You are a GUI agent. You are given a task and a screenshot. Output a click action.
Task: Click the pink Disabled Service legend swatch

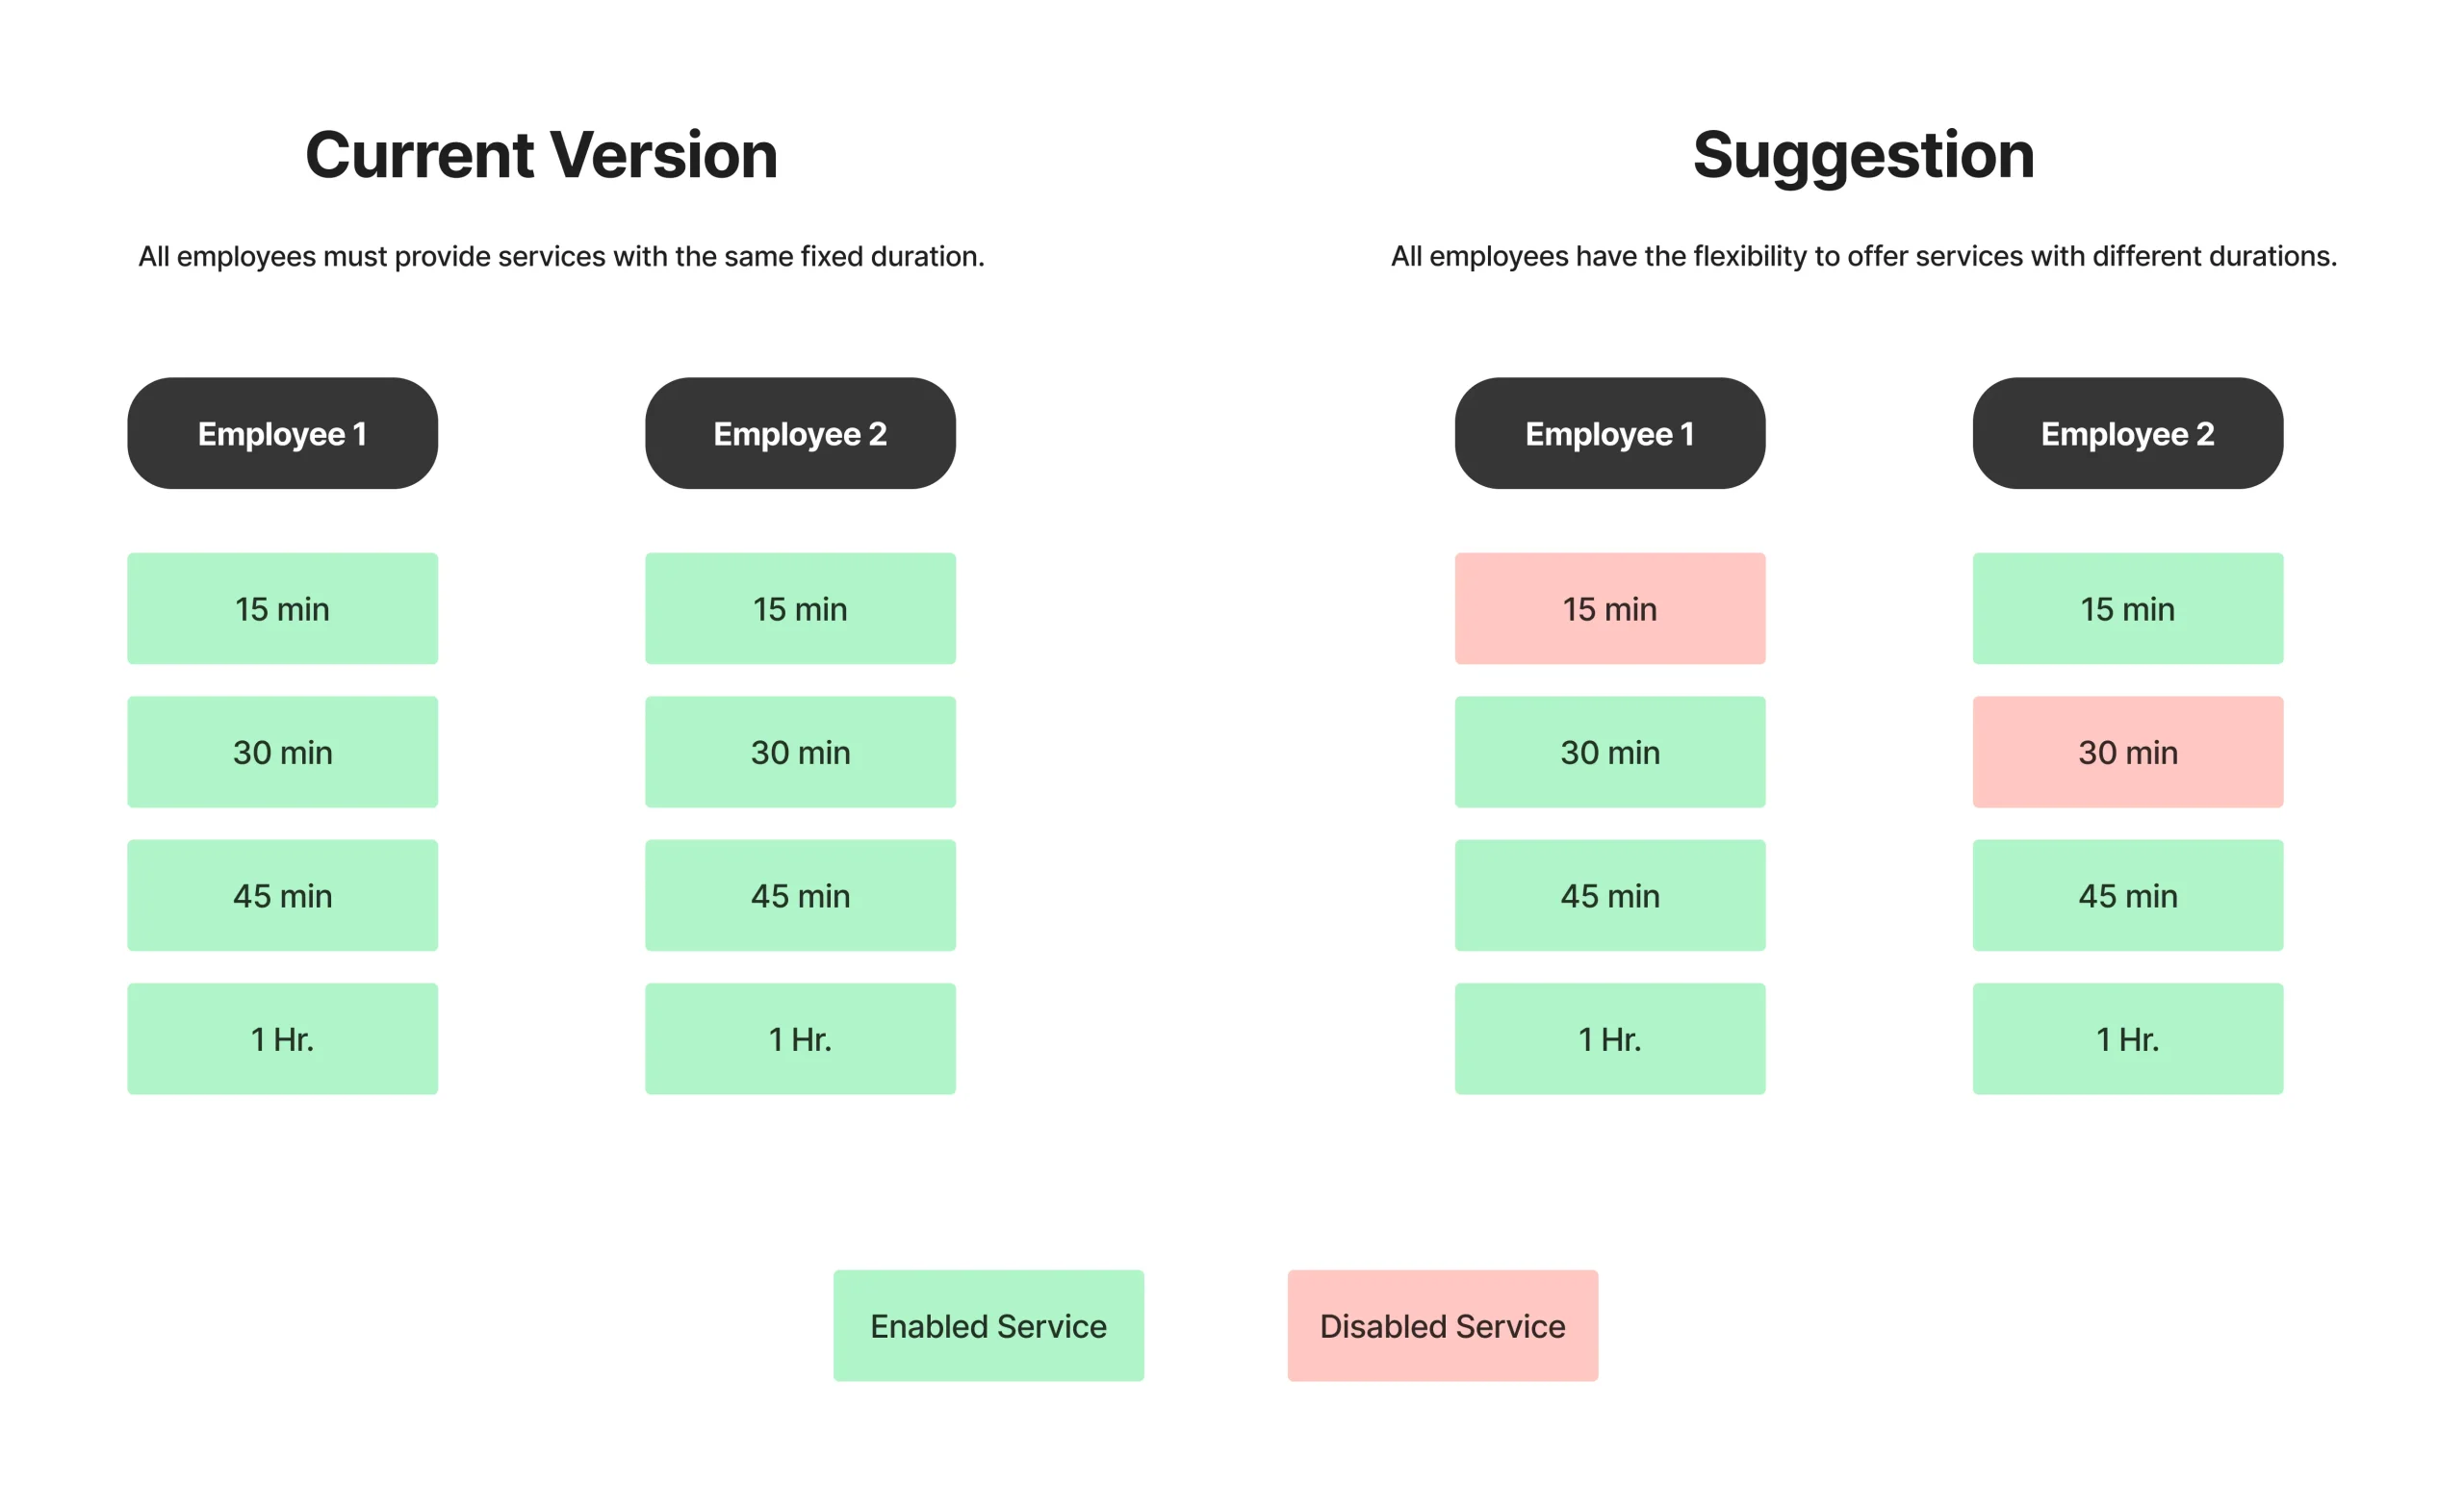pos(1442,1325)
